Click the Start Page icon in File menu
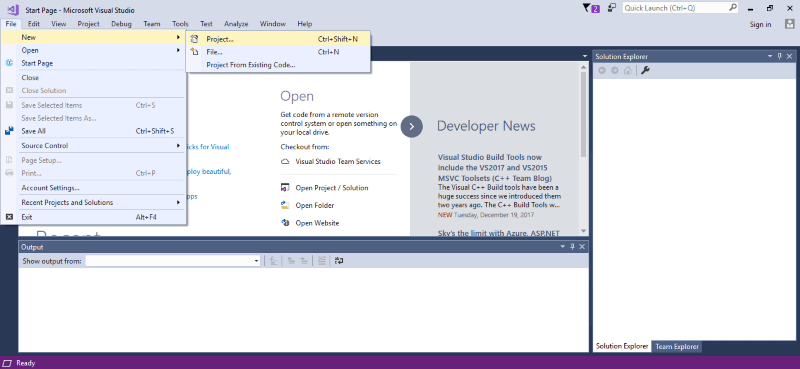This screenshot has height=369, width=800. 9,63
